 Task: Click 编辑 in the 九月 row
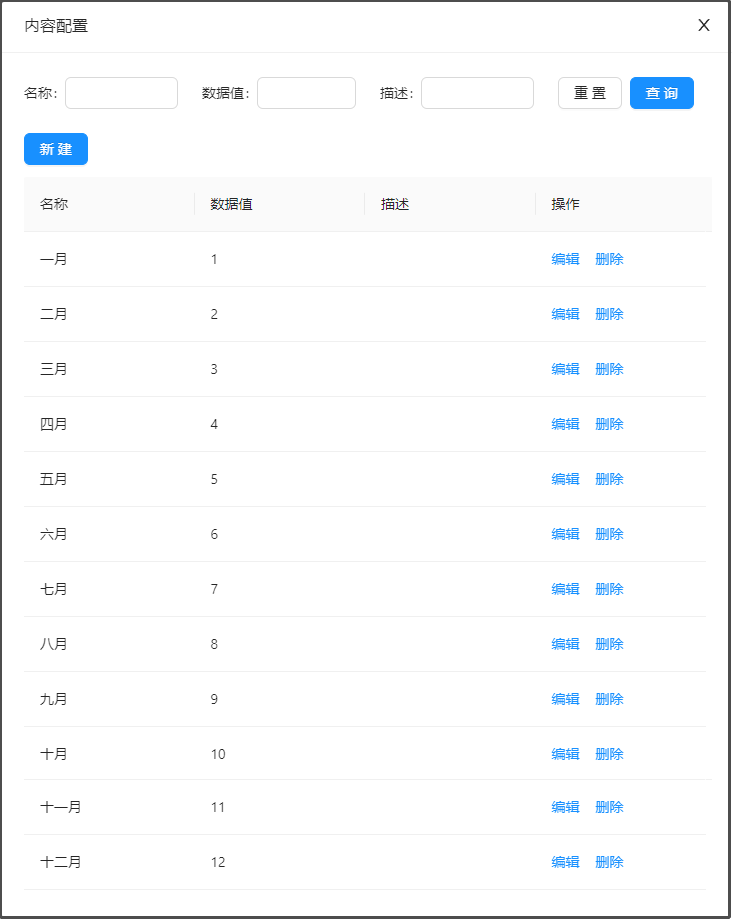[x=565, y=699]
